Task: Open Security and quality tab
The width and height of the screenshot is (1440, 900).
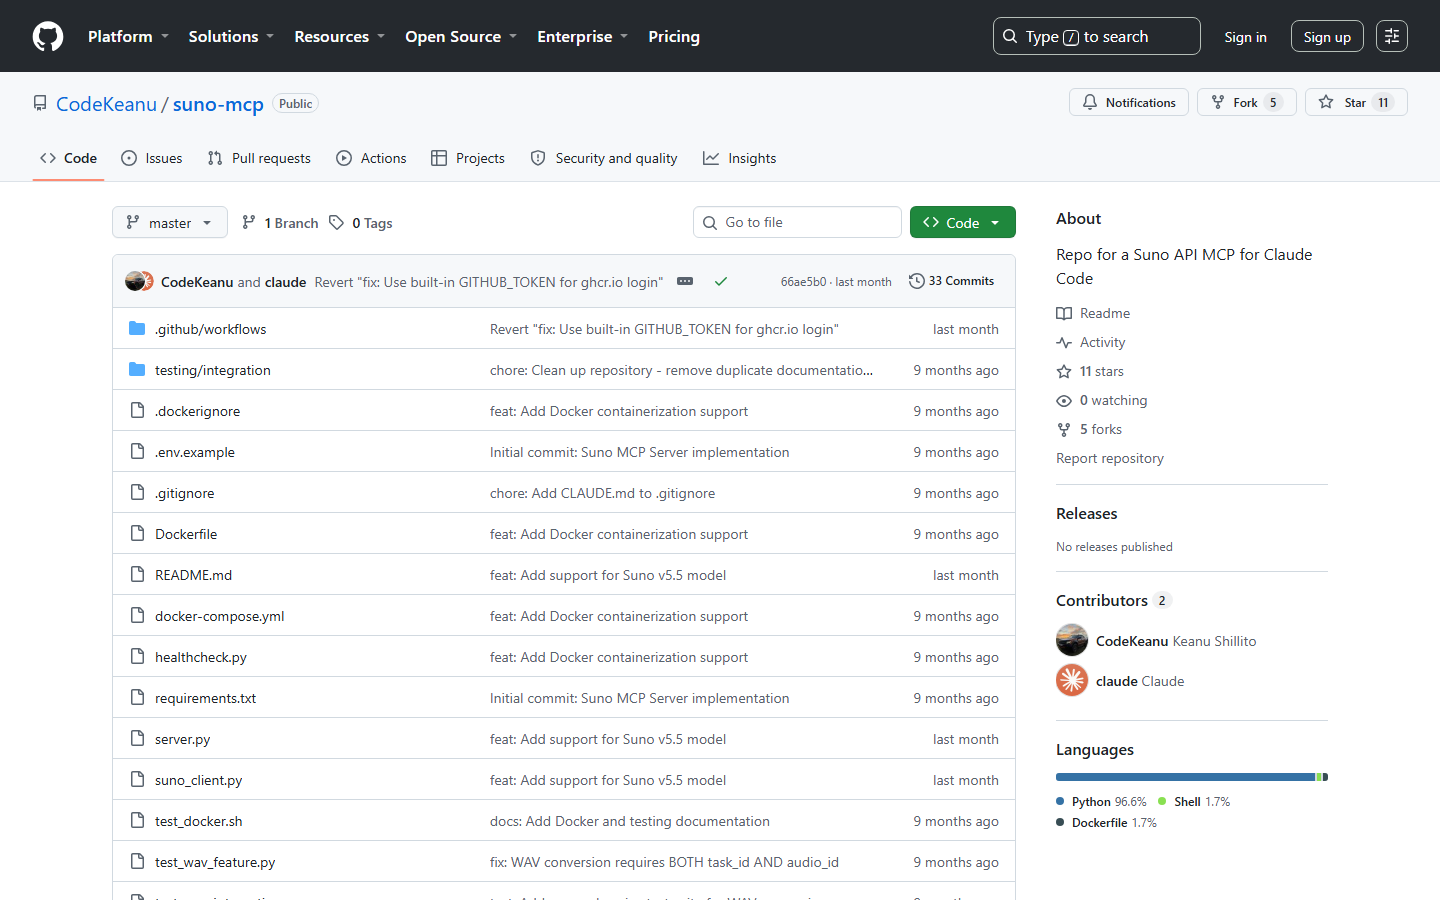Action: point(604,158)
